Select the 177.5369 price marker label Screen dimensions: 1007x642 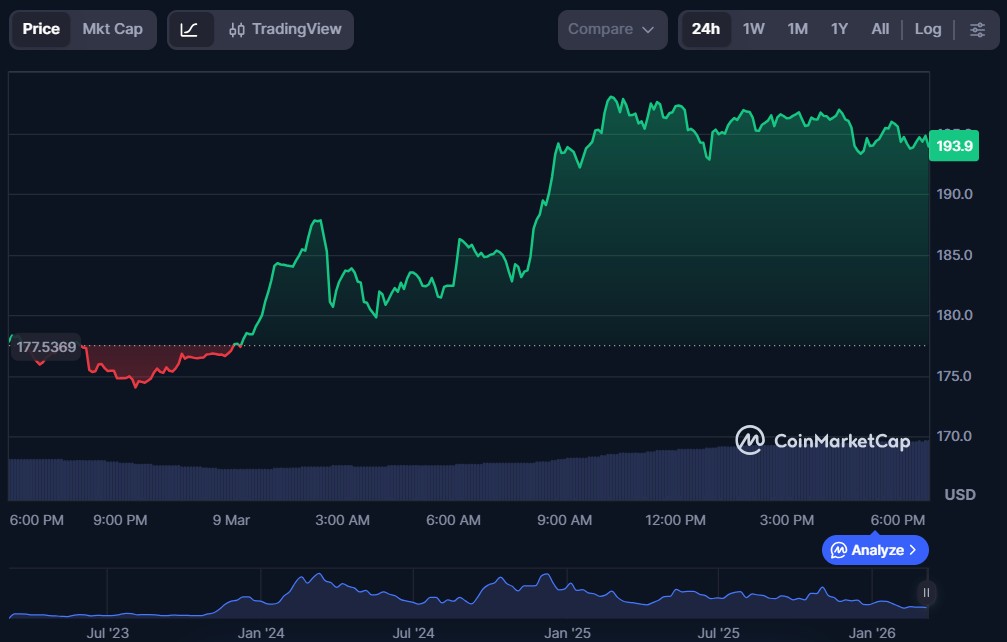coord(47,346)
